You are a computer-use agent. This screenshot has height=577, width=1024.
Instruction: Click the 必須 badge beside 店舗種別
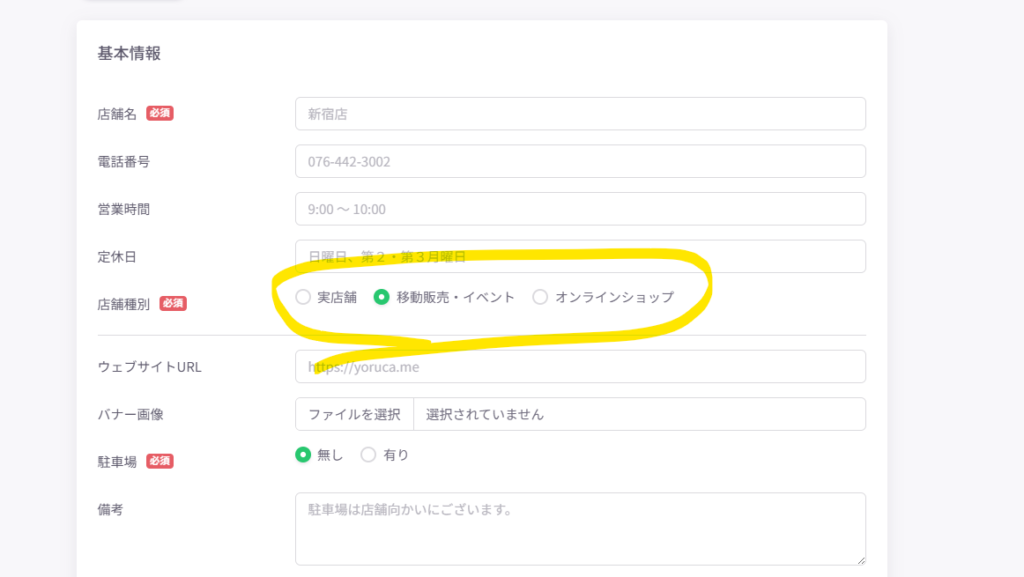(x=173, y=303)
